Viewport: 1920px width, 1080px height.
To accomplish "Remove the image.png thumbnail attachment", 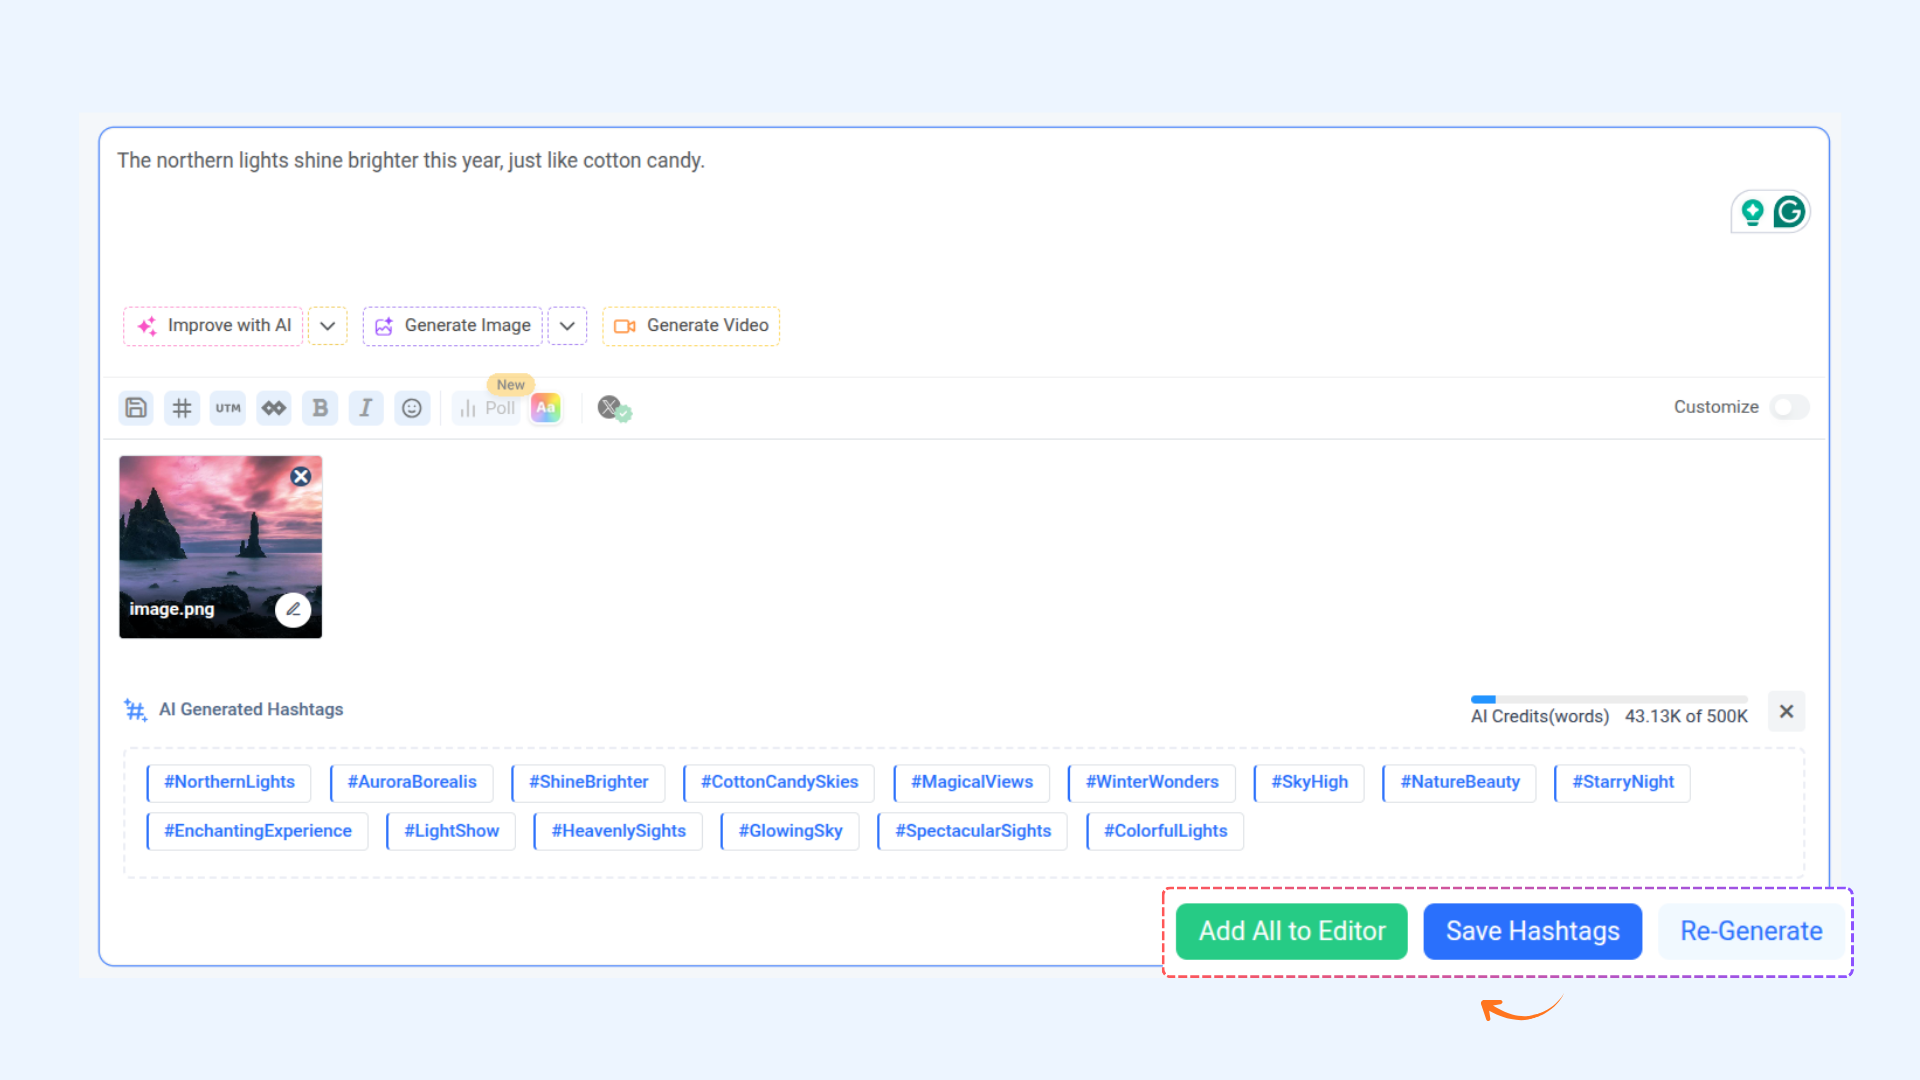I will click(x=301, y=477).
